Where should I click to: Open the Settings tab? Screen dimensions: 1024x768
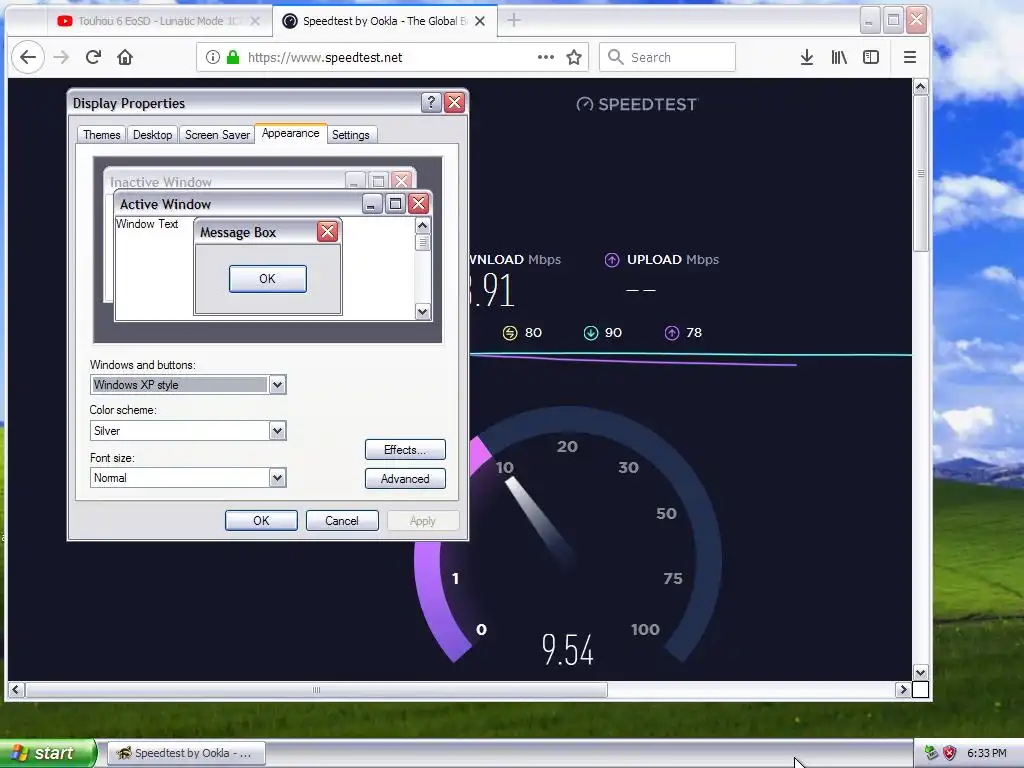(x=351, y=135)
